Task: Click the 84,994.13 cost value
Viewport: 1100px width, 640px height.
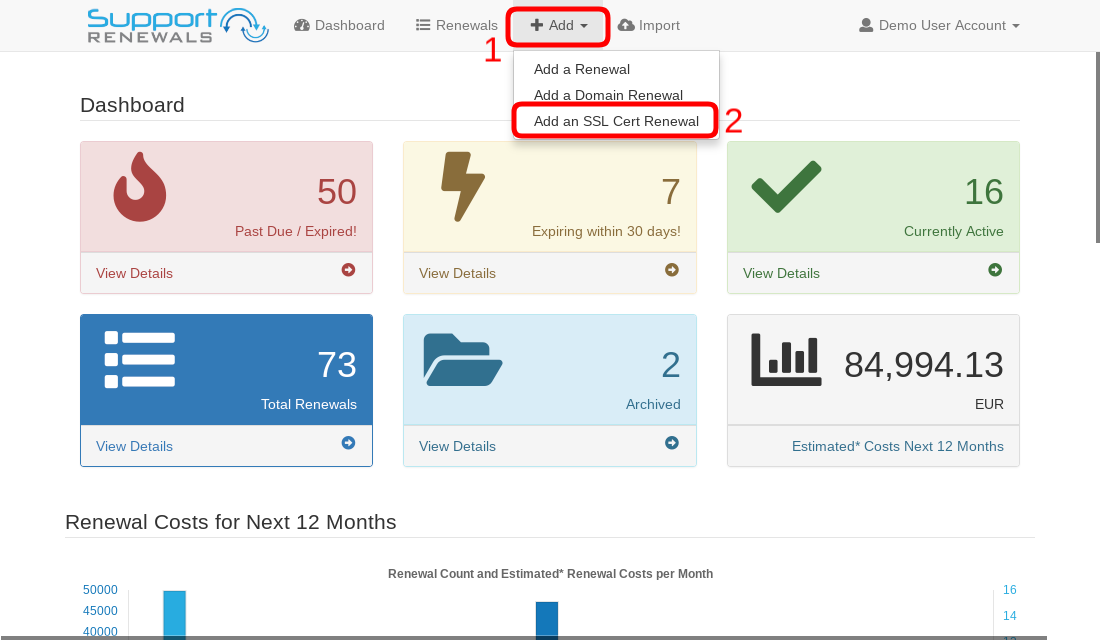Action: coord(923,365)
